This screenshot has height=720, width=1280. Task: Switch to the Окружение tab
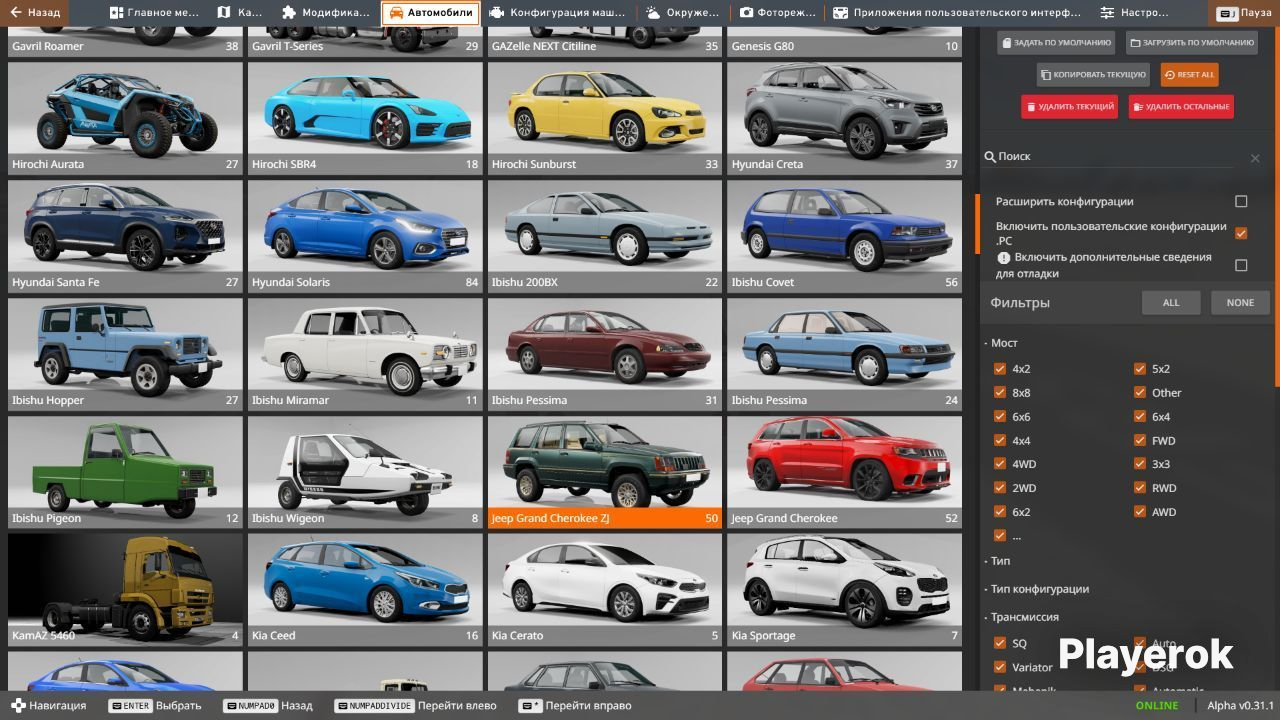(682, 13)
